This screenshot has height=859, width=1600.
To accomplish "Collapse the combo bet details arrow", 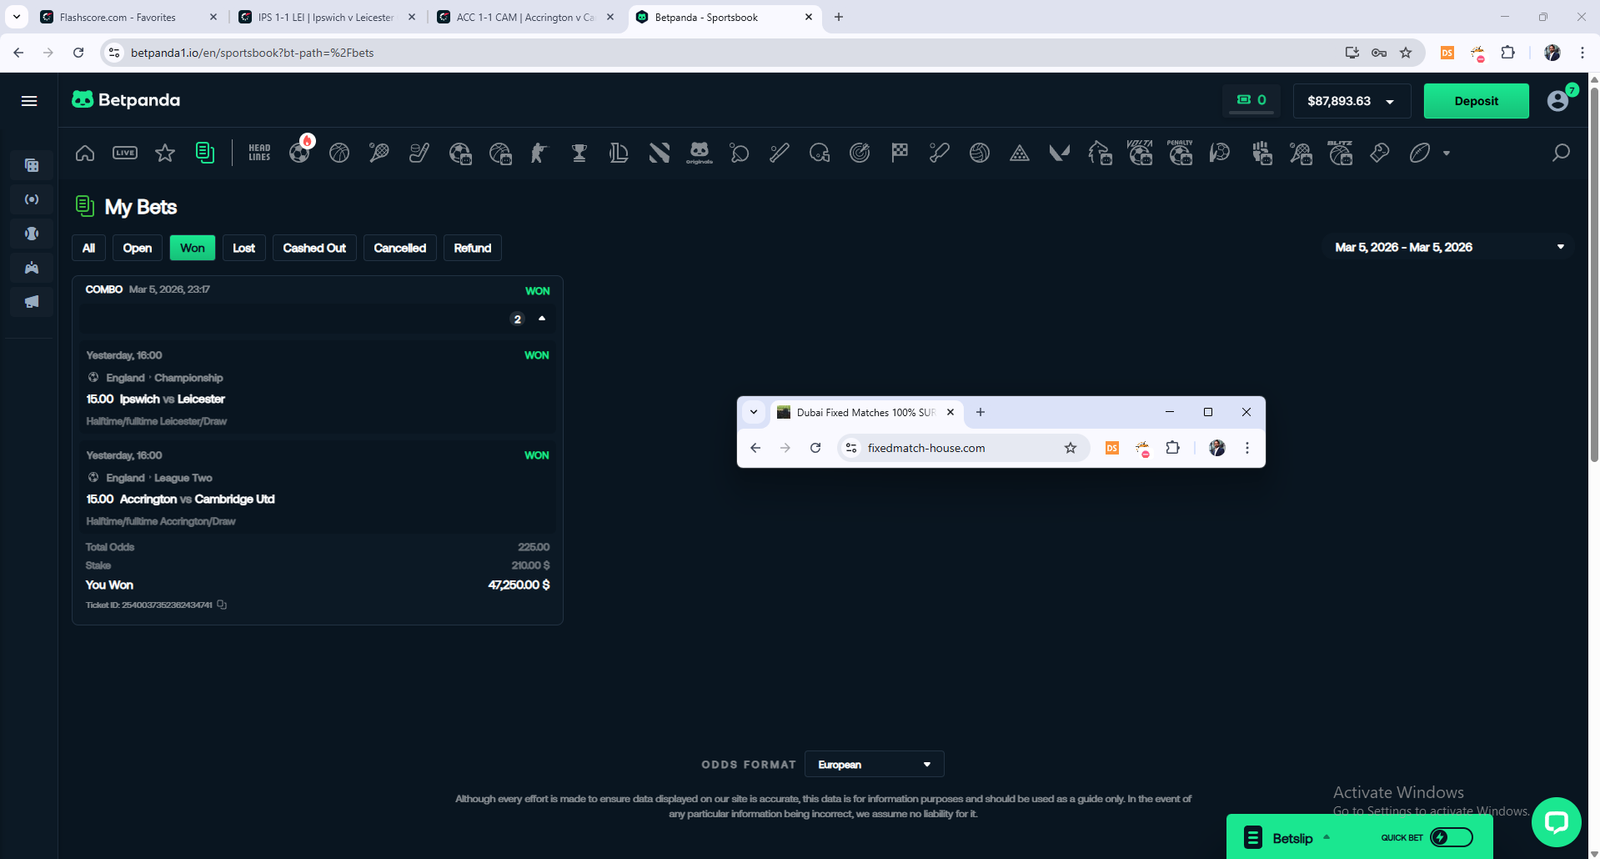I will tap(542, 318).
